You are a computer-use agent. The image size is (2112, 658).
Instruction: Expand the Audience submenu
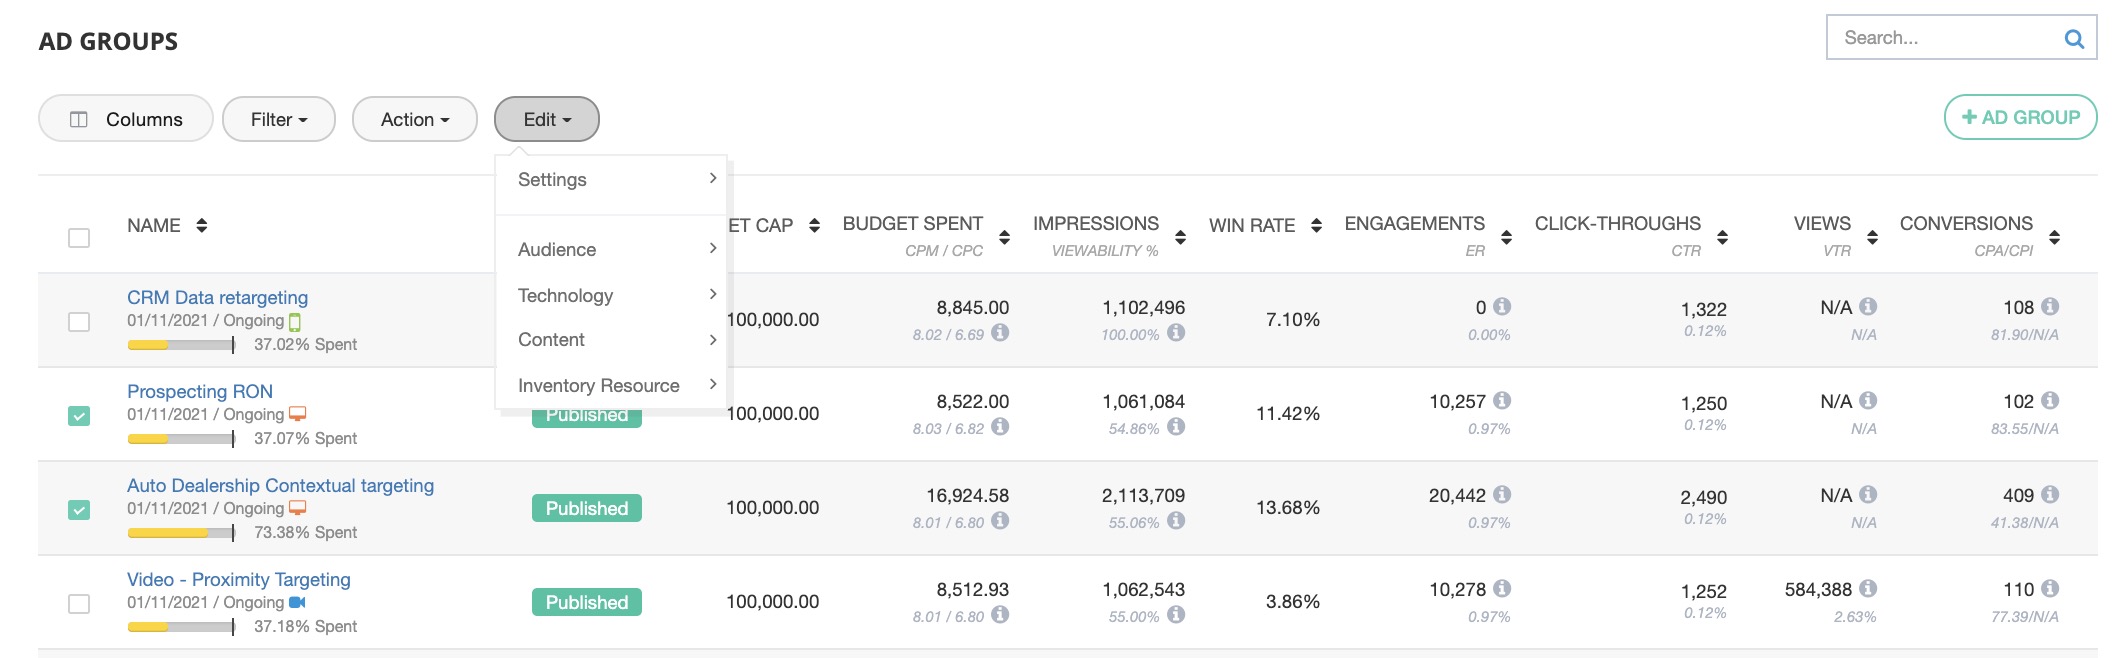(610, 249)
